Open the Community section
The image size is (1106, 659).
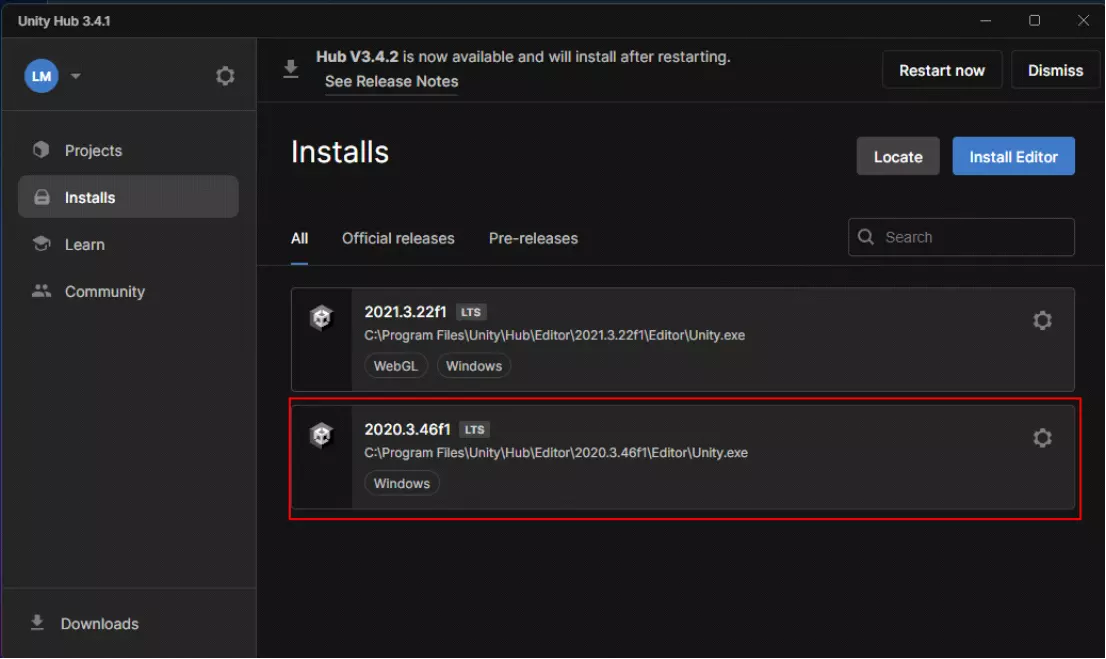[128, 291]
